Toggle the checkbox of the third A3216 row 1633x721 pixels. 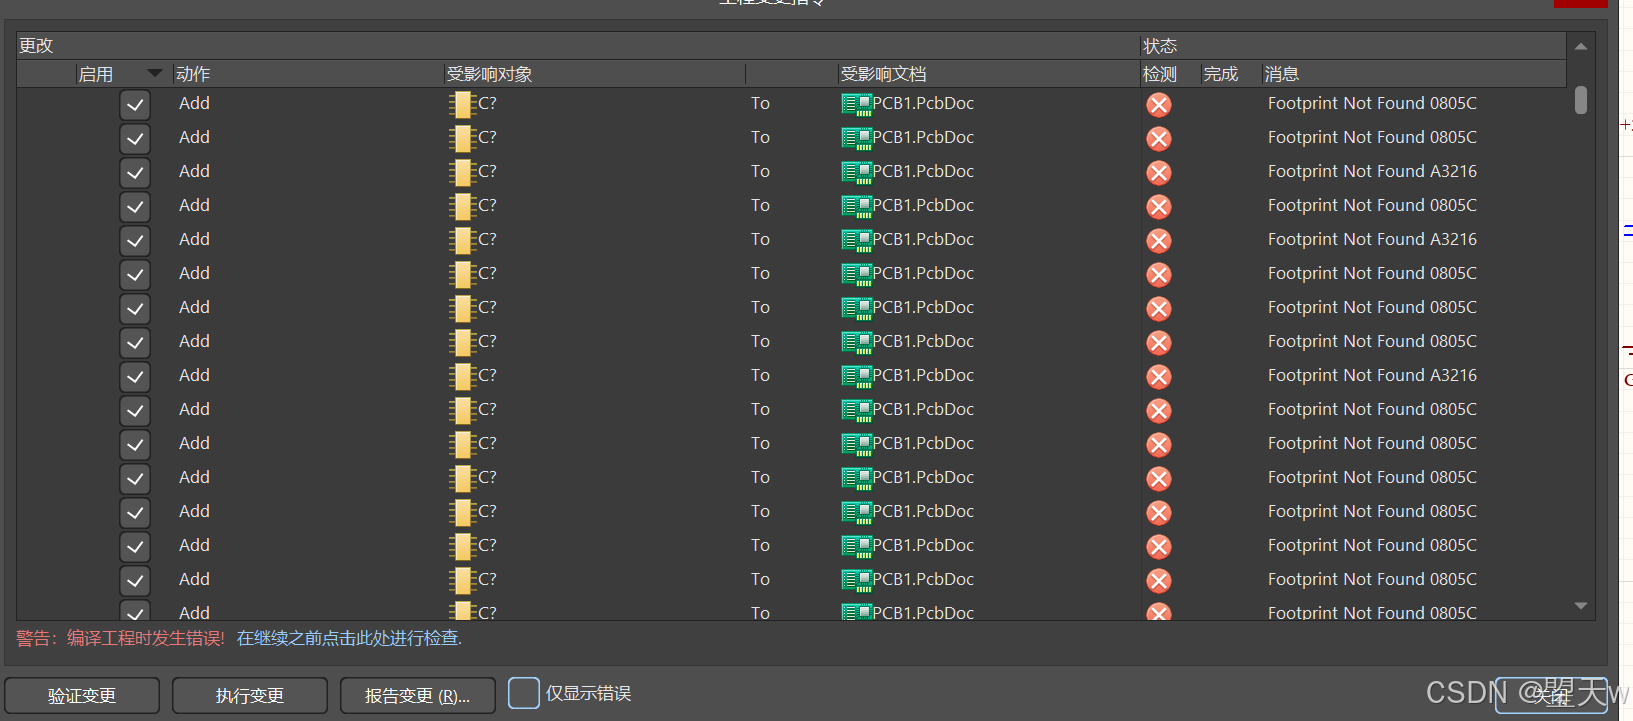(x=135, y=377)
